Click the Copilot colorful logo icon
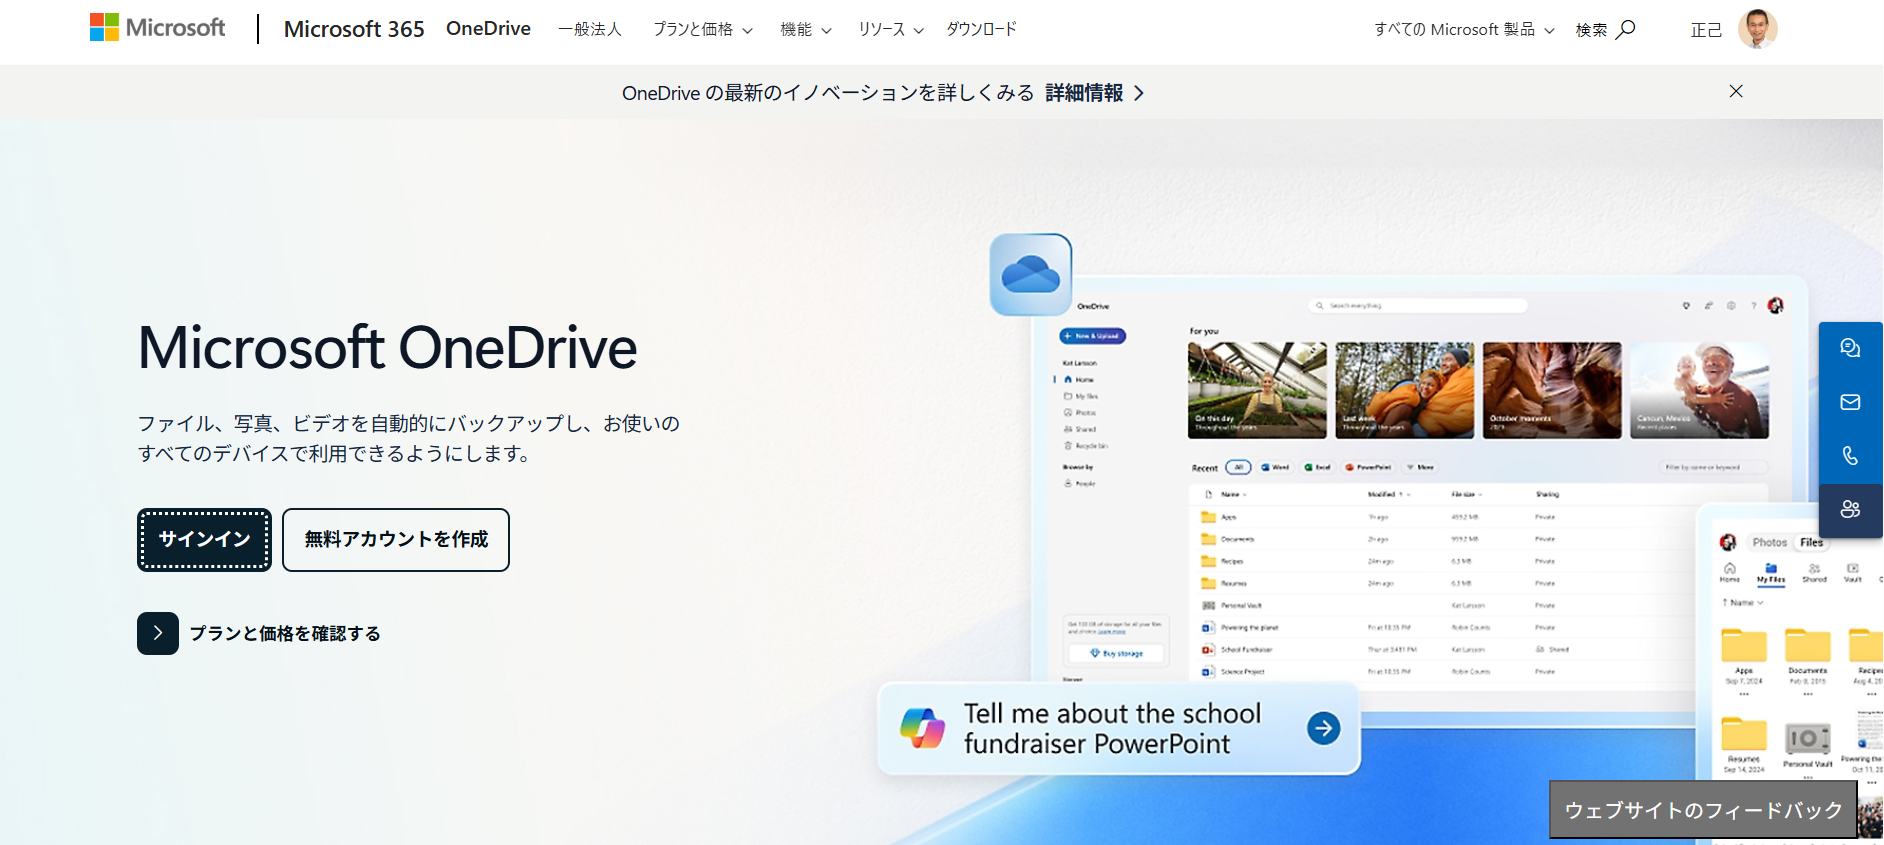 click(922, 728)
